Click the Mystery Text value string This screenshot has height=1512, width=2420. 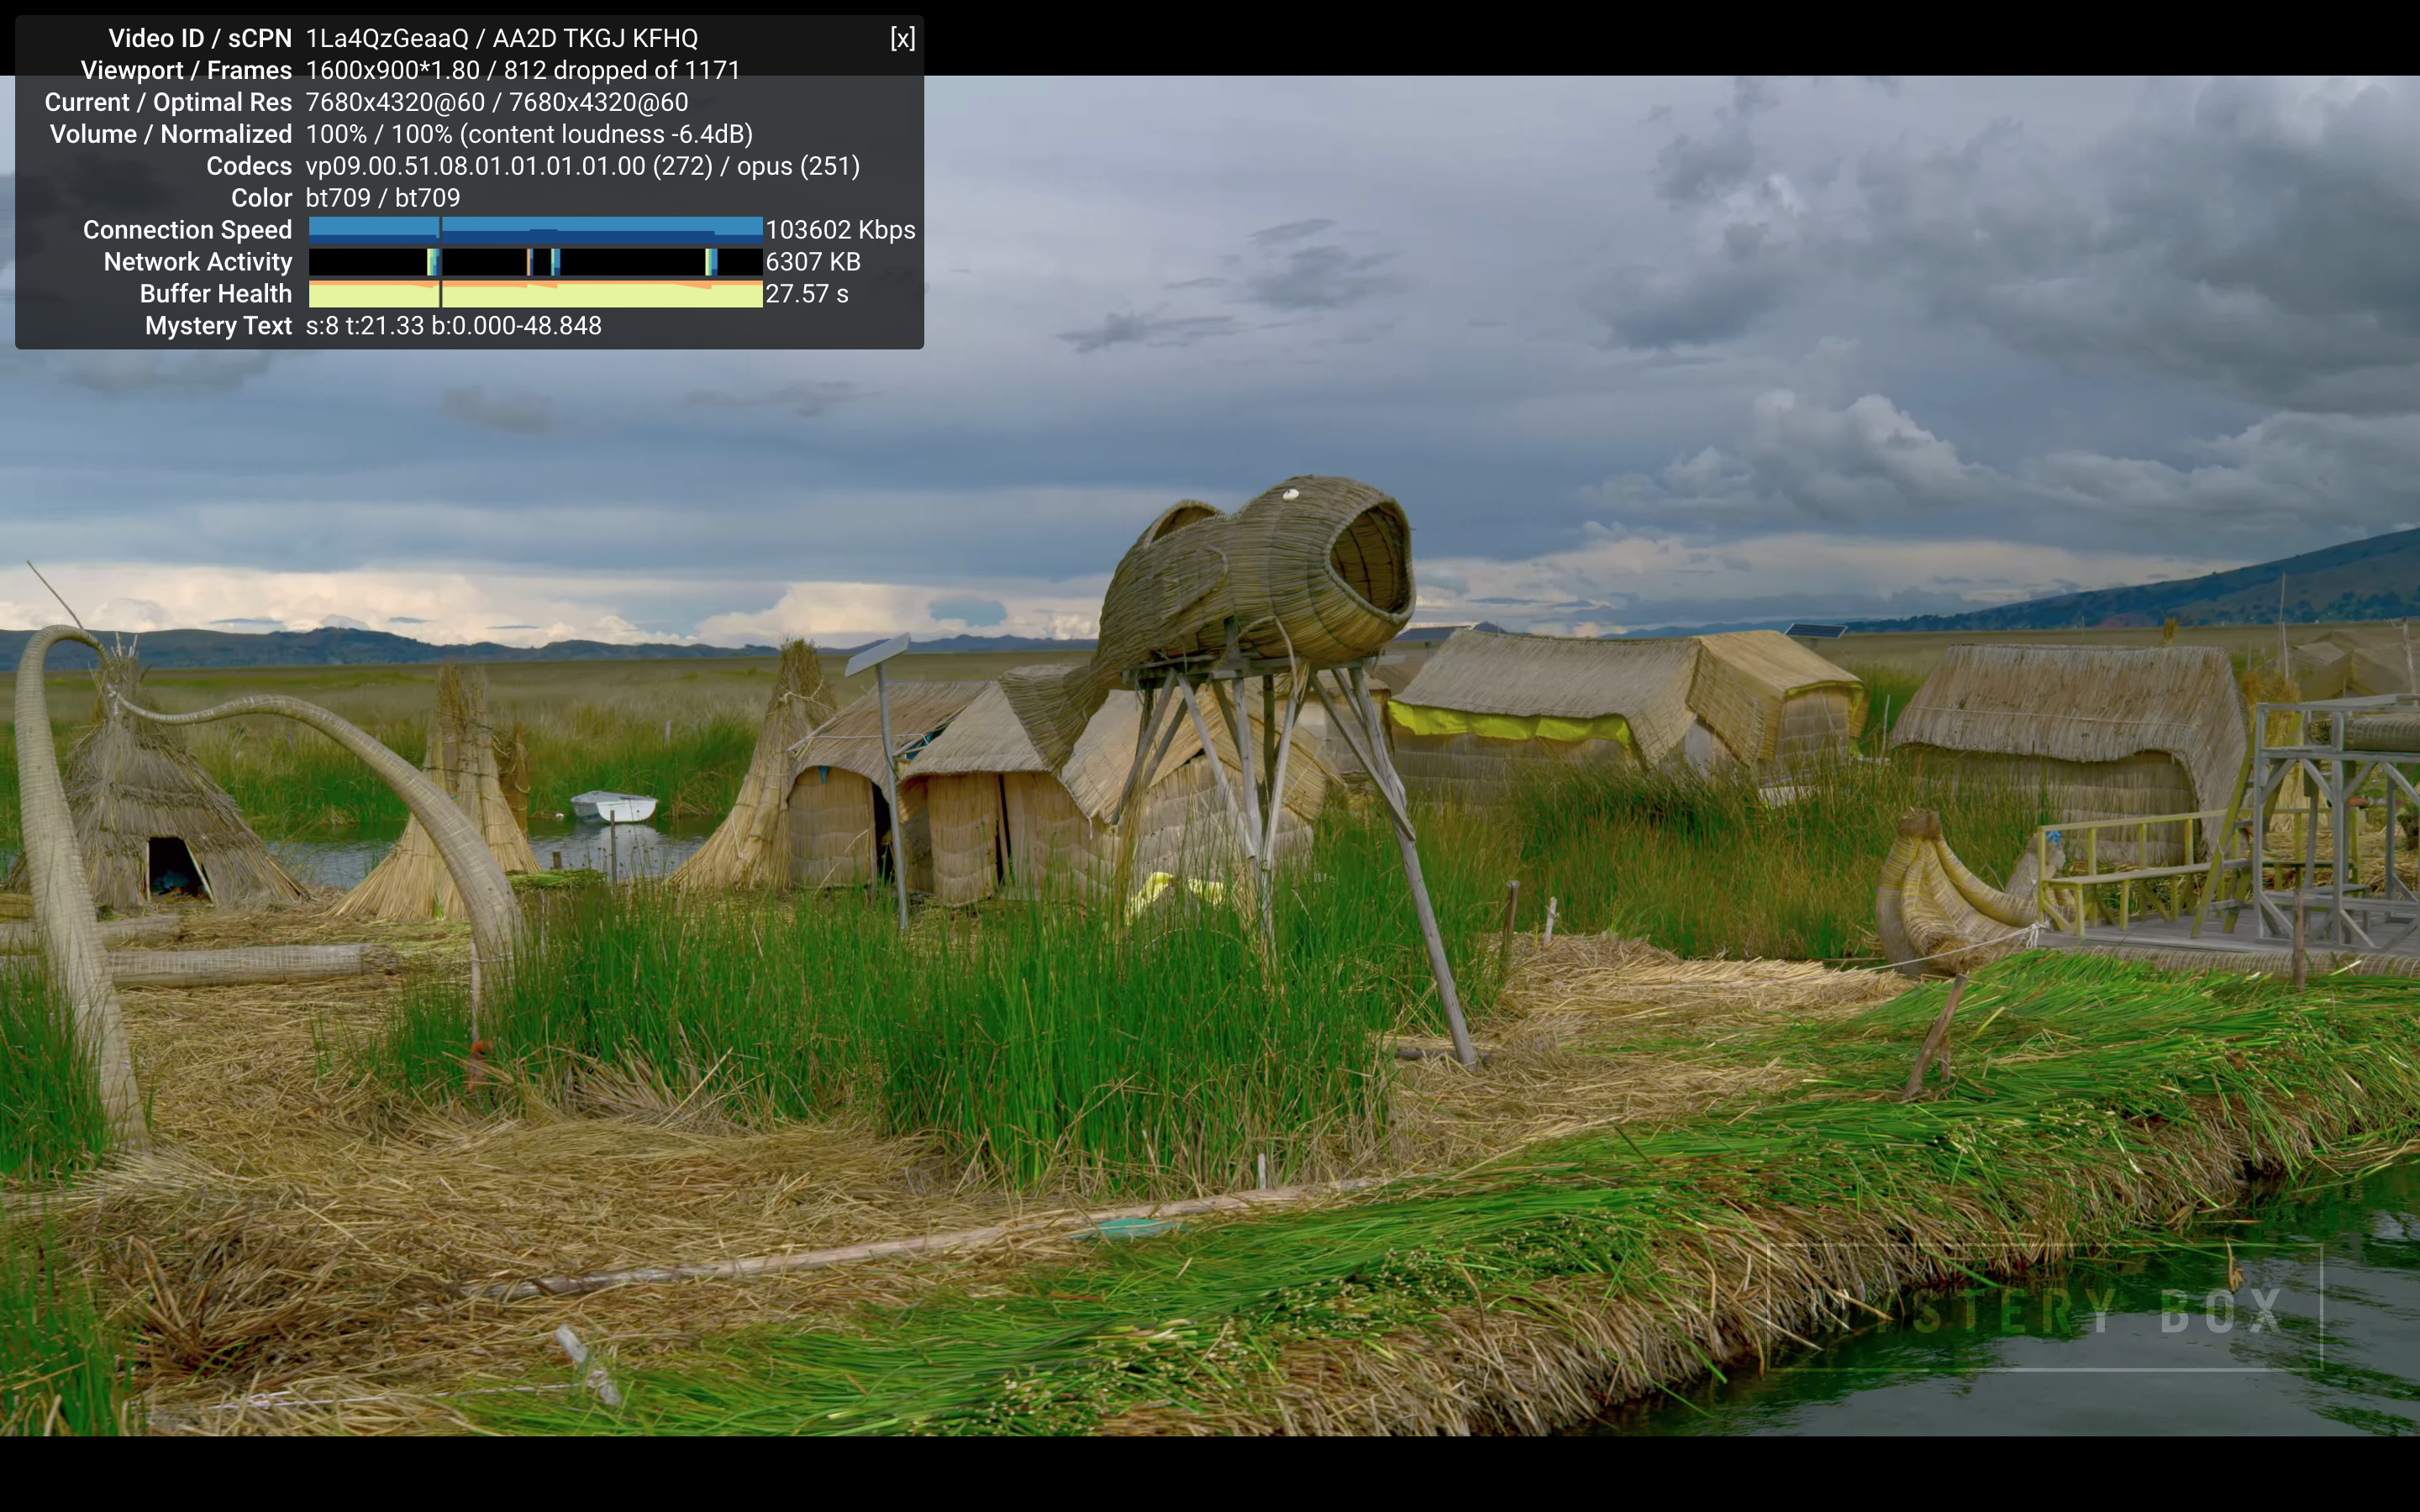click(453, 326)
